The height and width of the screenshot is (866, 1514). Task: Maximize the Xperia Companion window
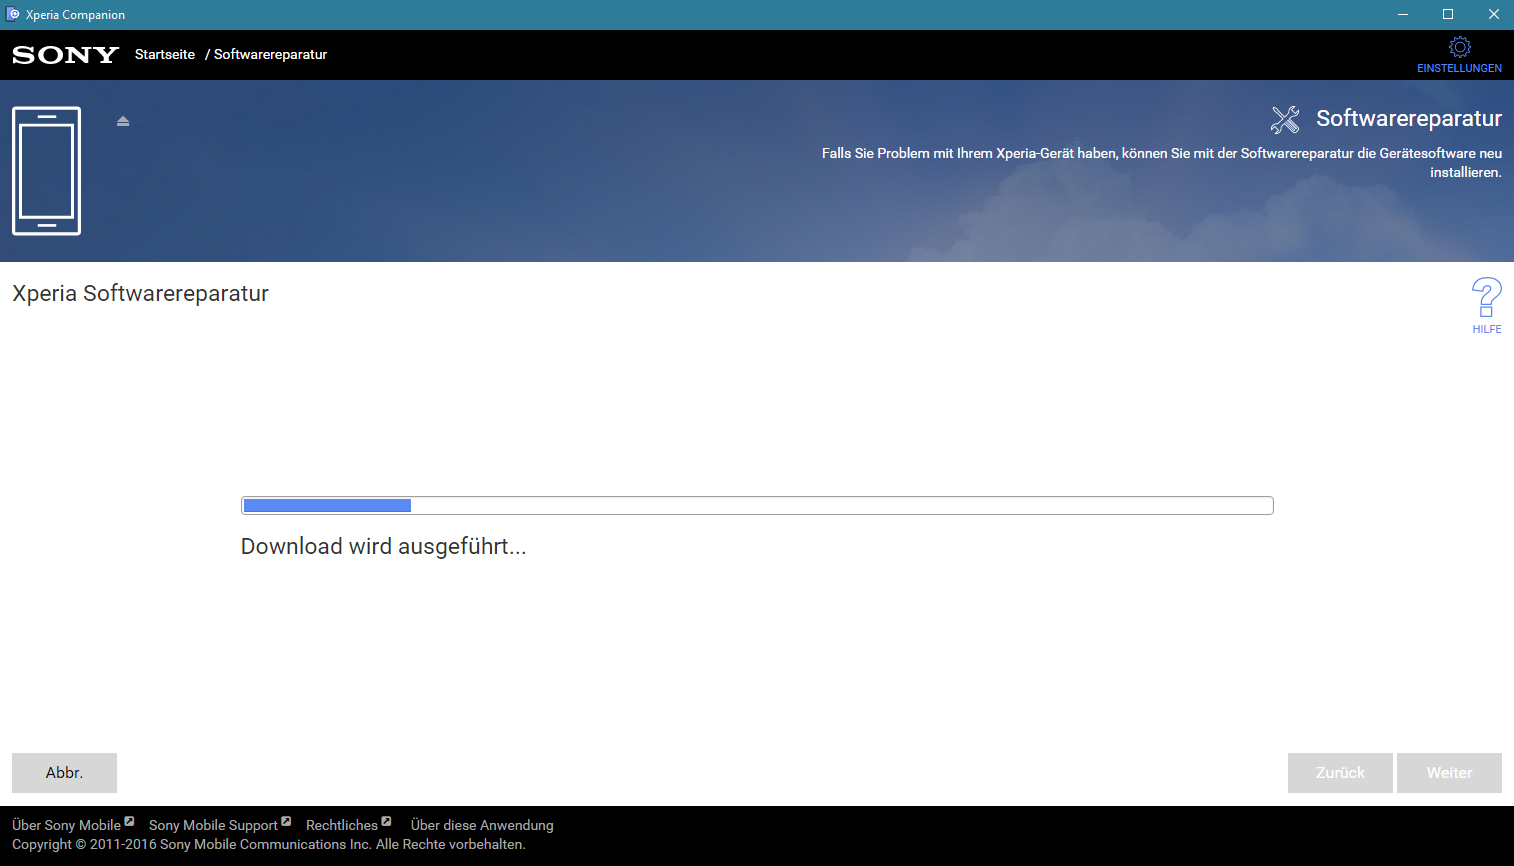point(1448,14)
